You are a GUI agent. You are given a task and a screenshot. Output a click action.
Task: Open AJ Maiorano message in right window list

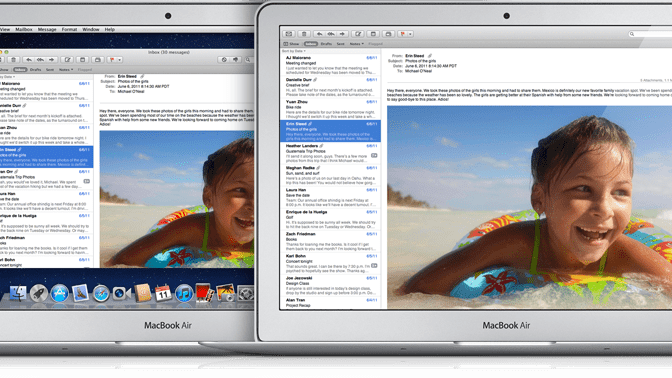tap(330, 65)
